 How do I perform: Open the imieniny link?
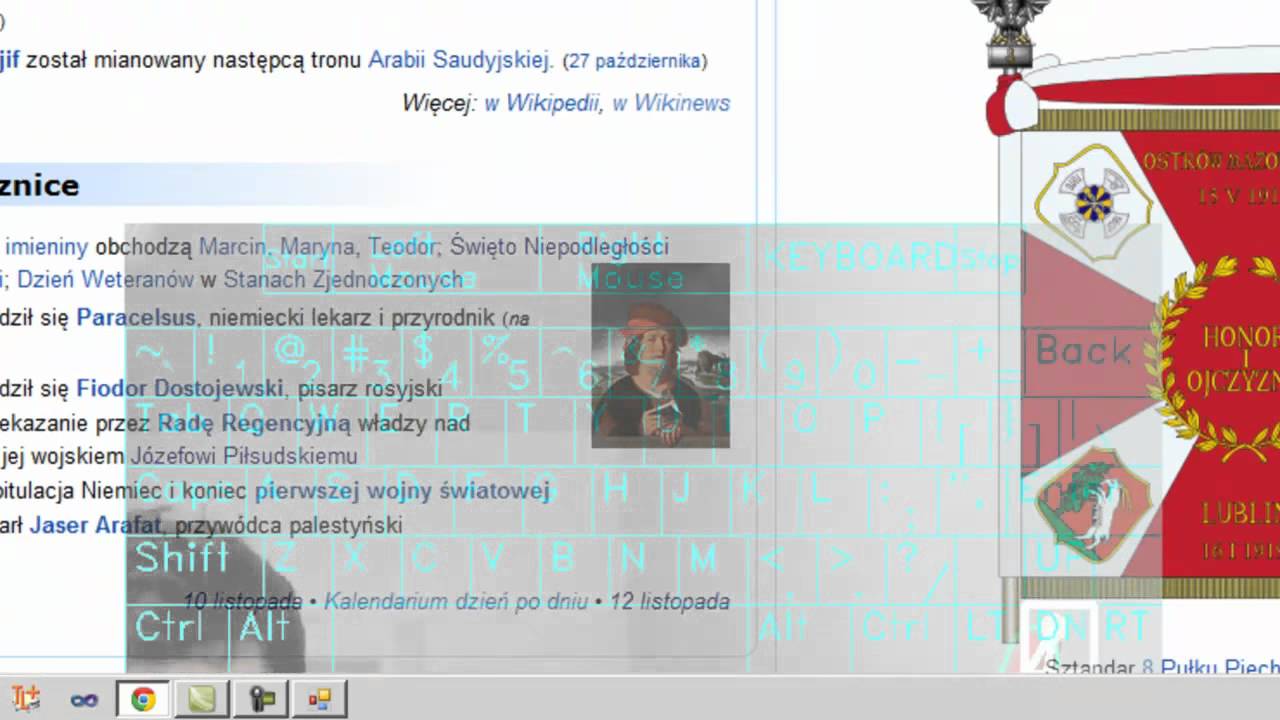[x=47, y=247]
